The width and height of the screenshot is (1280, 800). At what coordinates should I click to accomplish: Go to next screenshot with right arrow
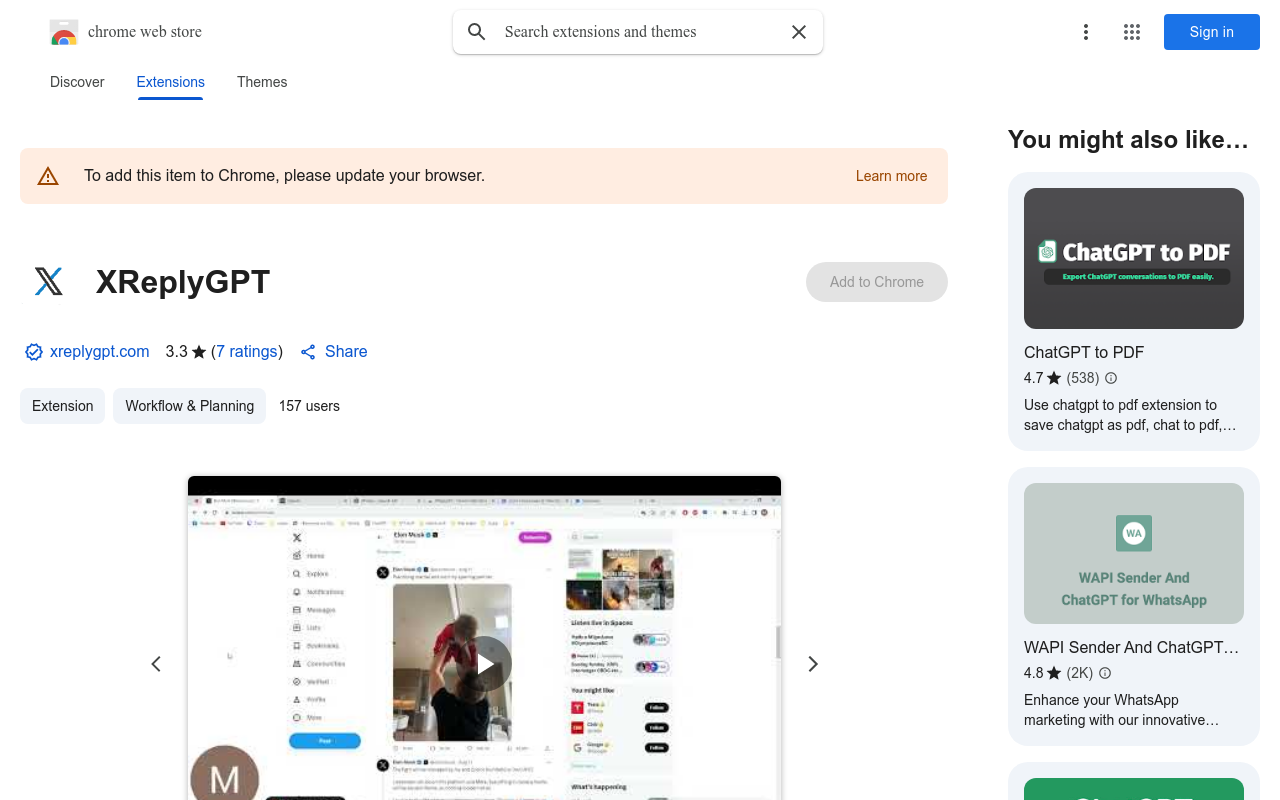pos(813,664)
